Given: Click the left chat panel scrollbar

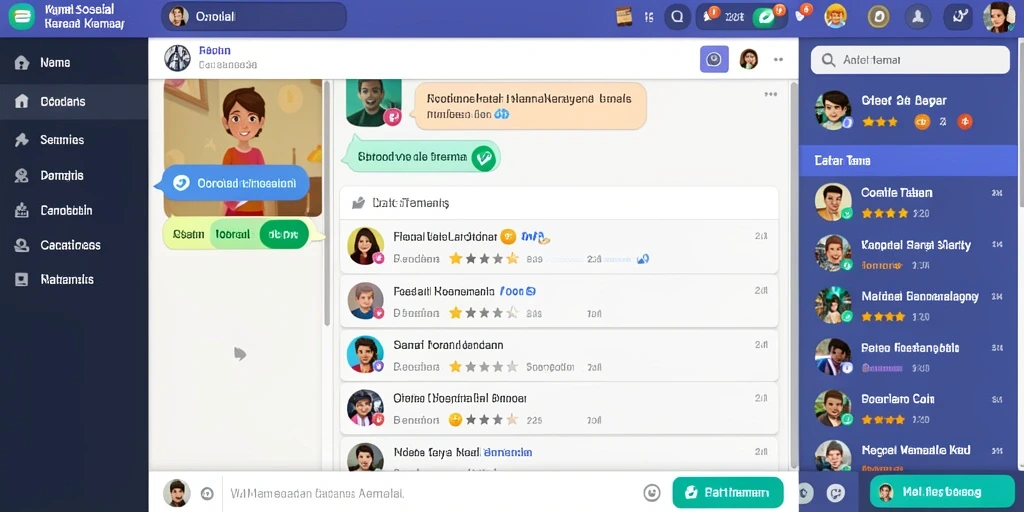Looking at the screenshot, I should pyautogui.click(x=327, y=202).
